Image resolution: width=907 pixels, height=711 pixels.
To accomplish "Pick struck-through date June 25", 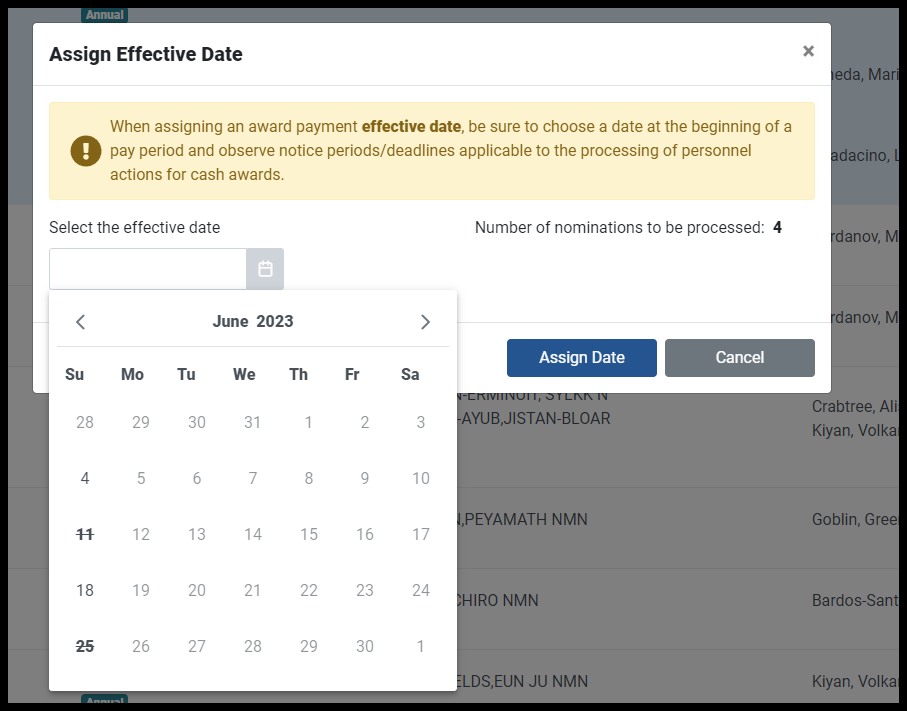I will click(85, 646).
